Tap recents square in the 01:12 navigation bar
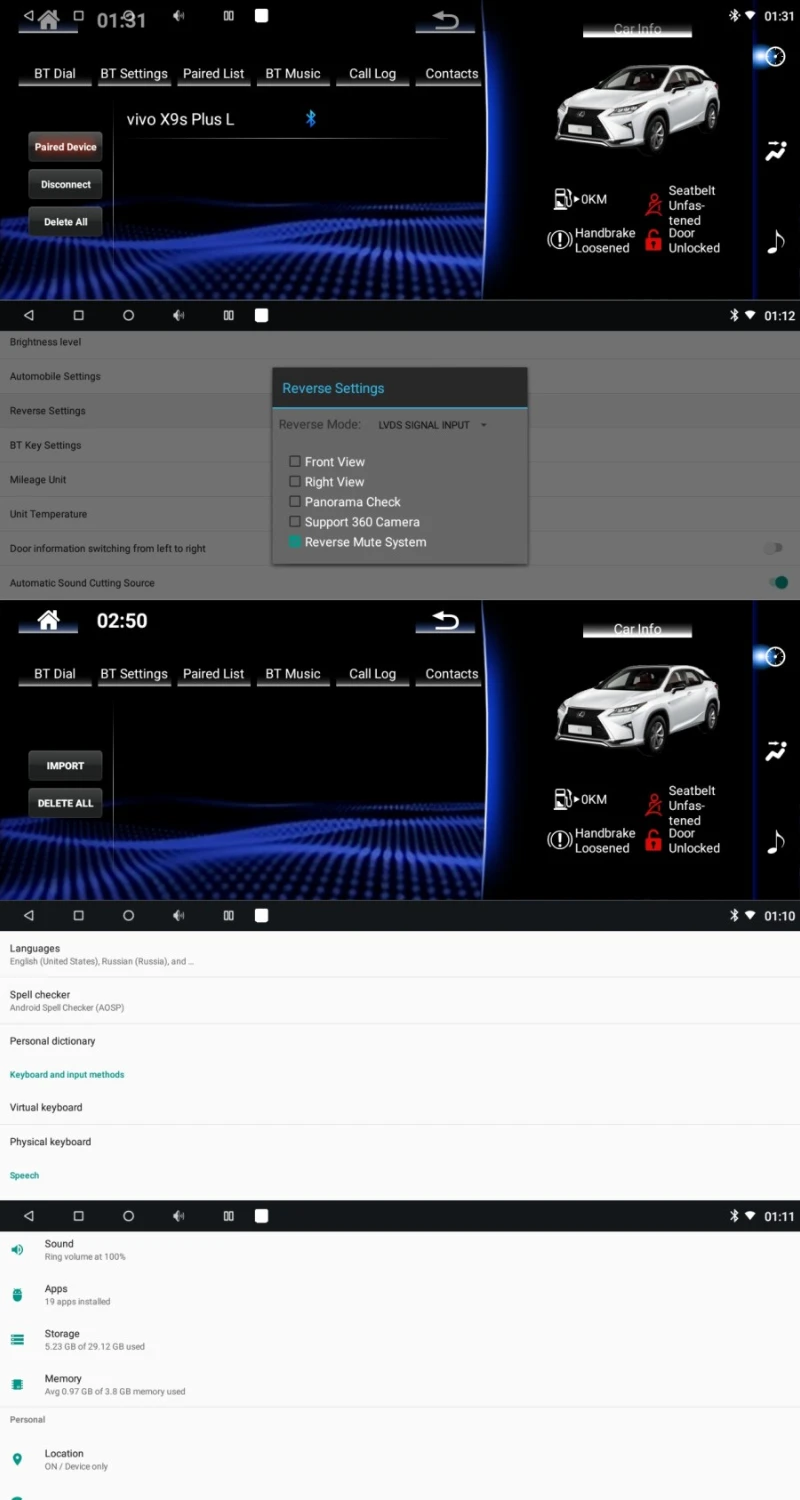Image resolution: width=800 pixels, height=1500 pixels. click(x=78, y=315)
